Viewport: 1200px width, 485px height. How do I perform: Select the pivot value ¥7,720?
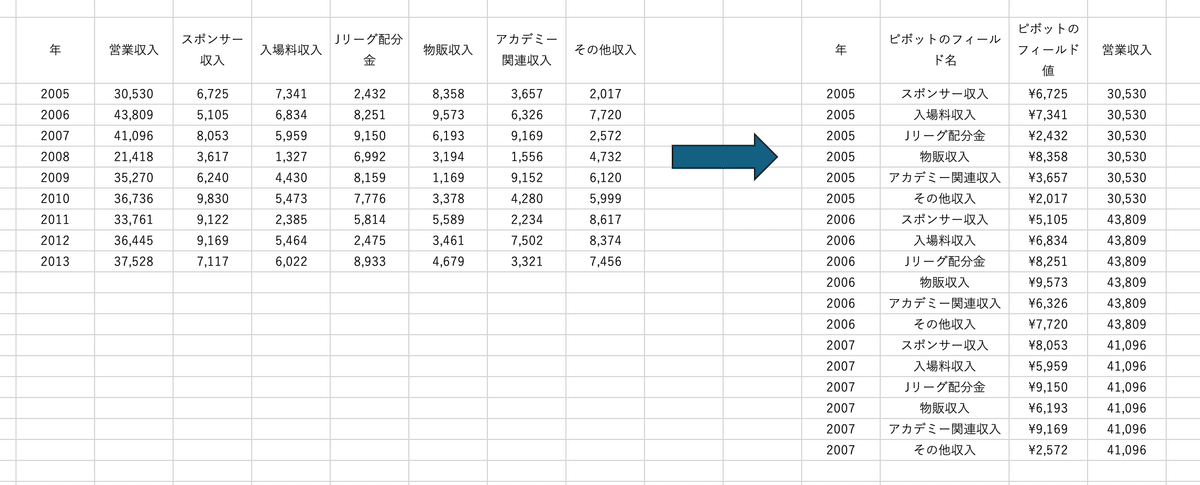coord(1047,324)
